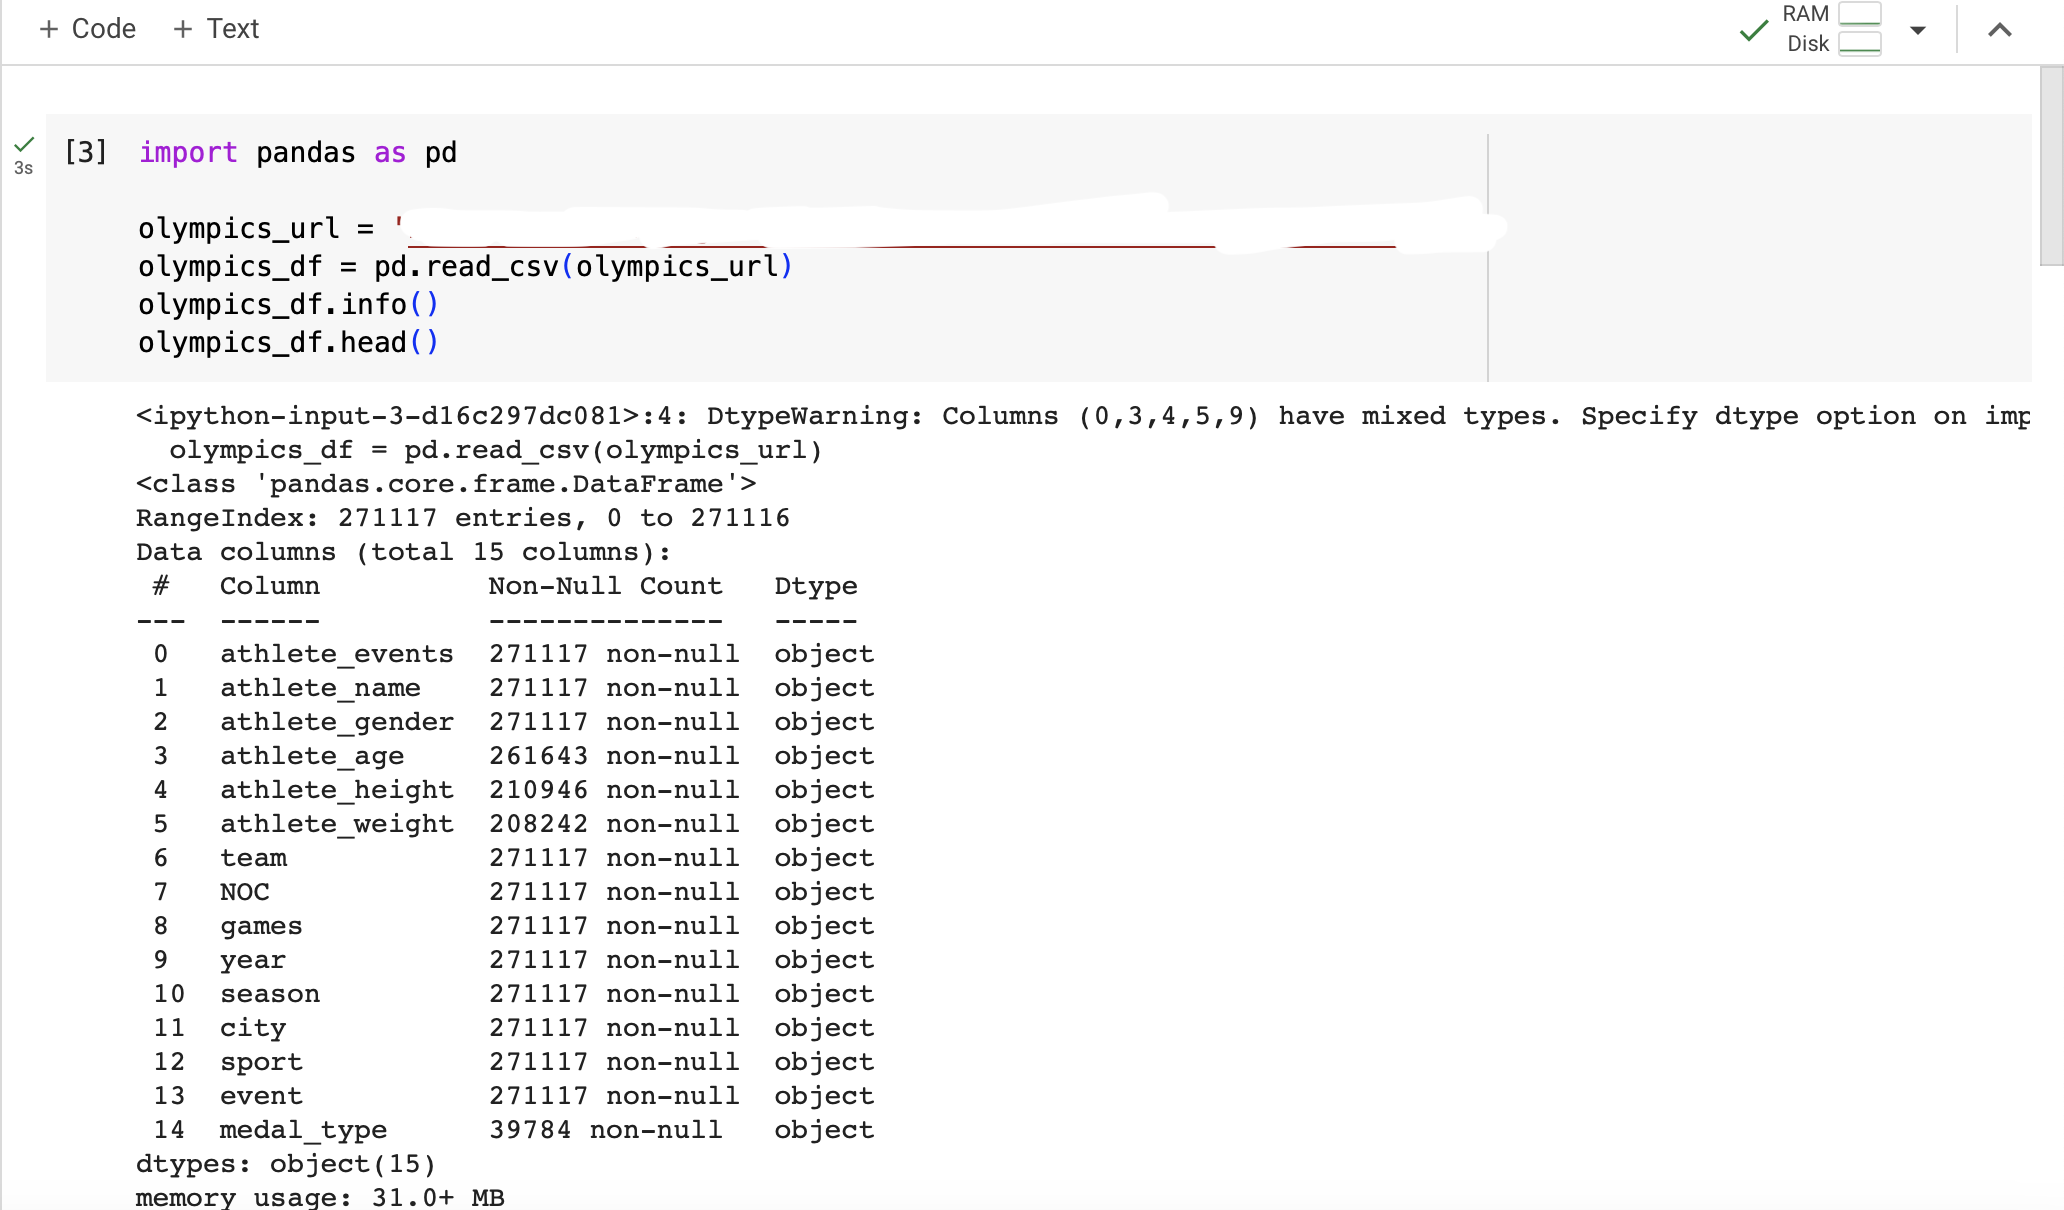Insert a new text cell

[x=215, y=28]
